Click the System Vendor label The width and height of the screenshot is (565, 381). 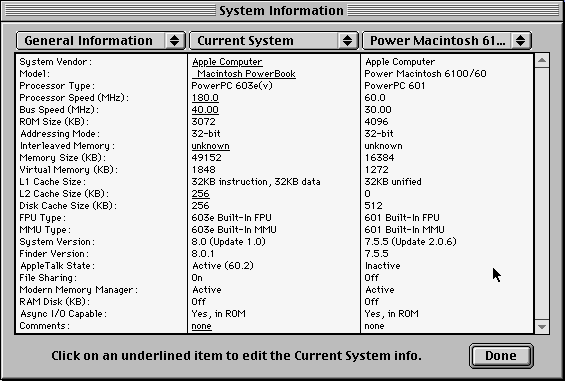[x=55, y=62]
